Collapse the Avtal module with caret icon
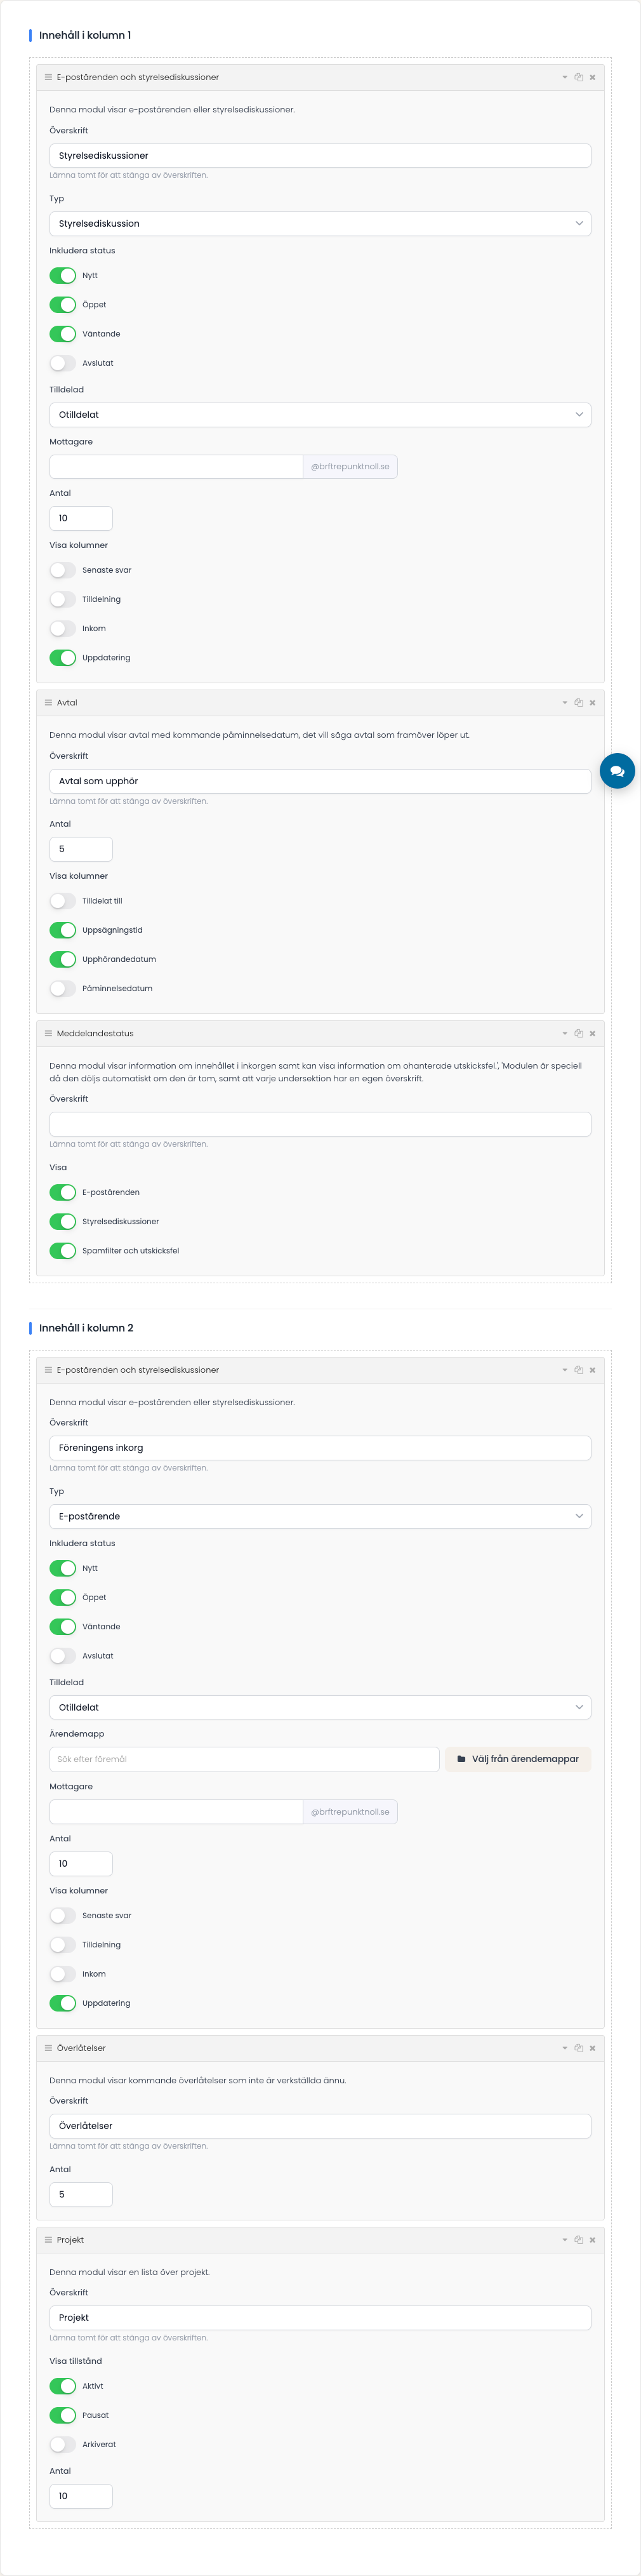641x2576 pixels. click(x=564, y=702)
